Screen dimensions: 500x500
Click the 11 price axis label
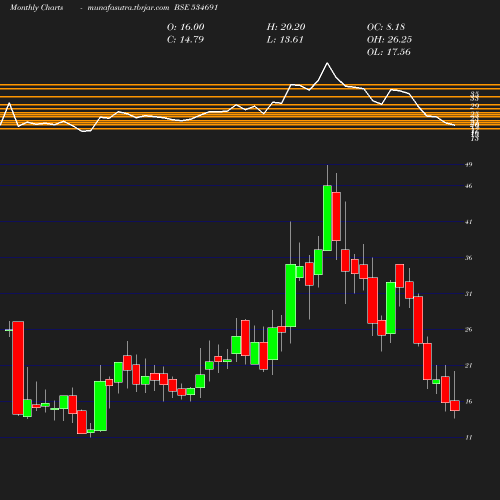pos(469,437)
